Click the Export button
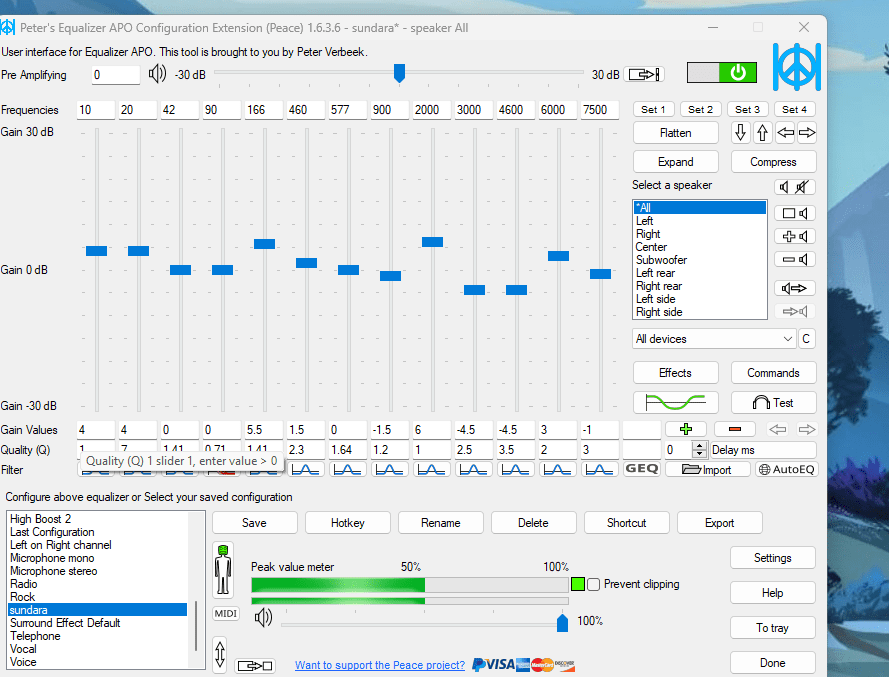 point(719,523)
